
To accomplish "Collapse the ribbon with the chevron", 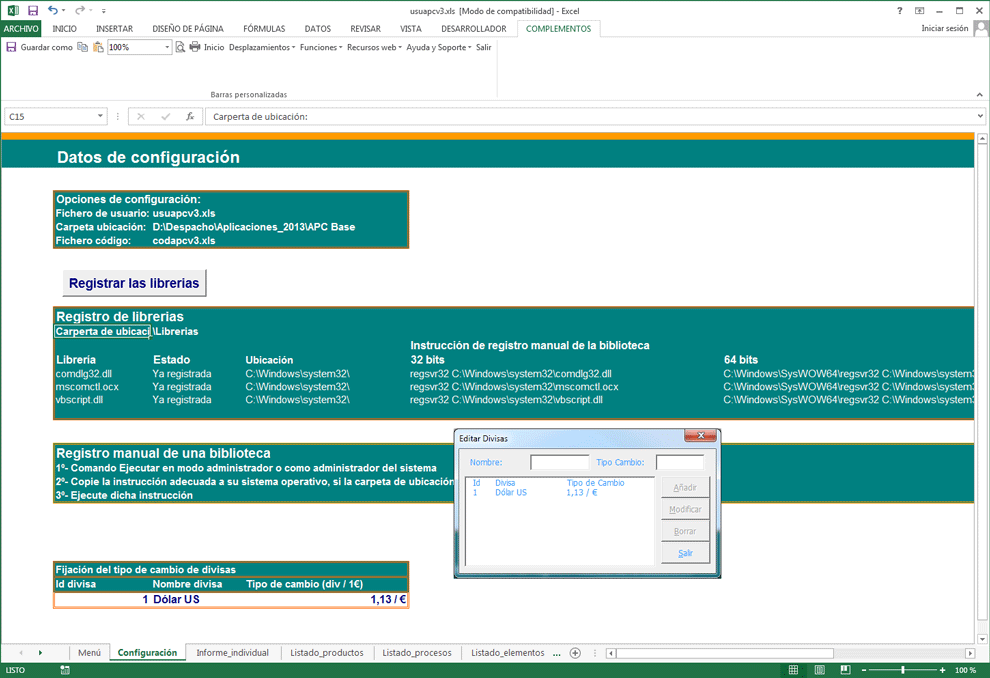I will coord(979,95).
